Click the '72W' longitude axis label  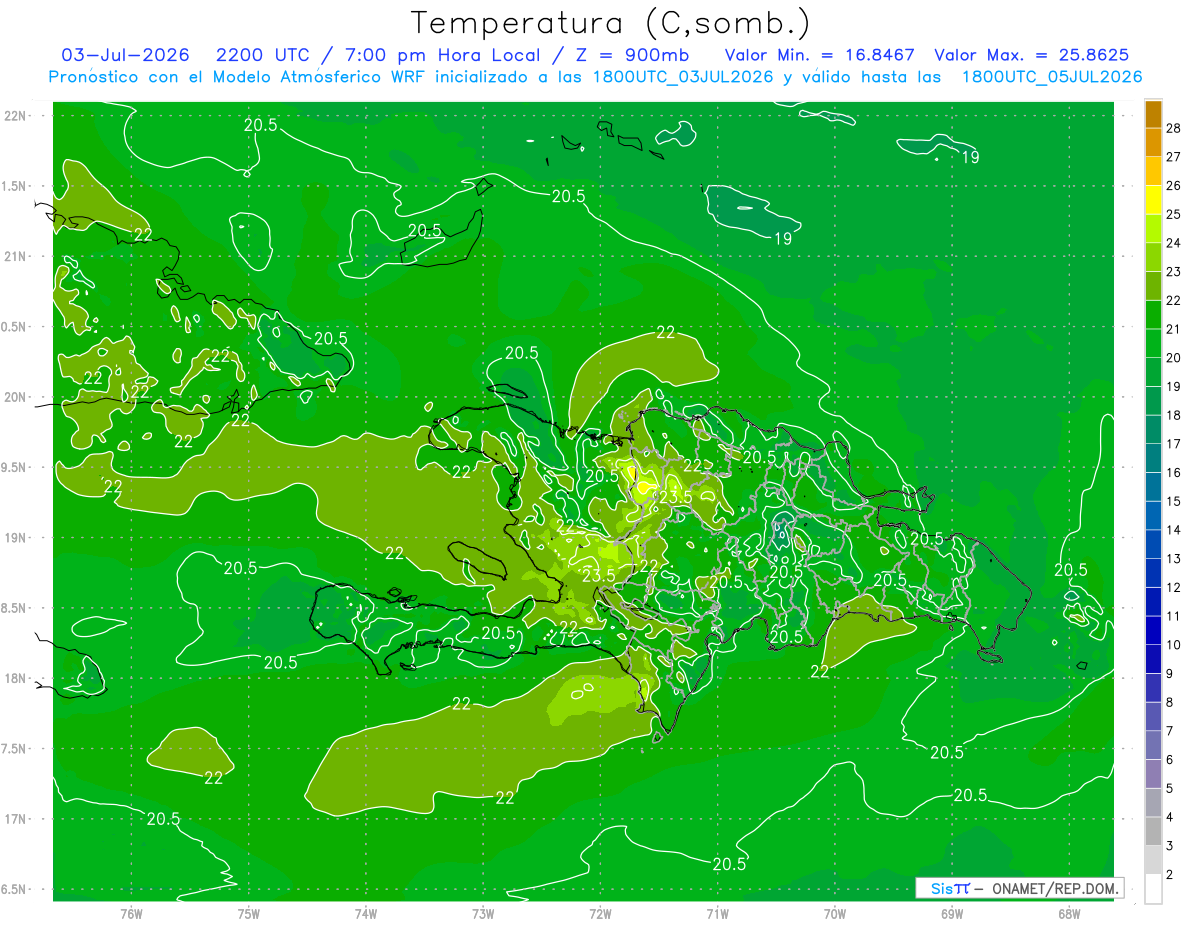600,913
